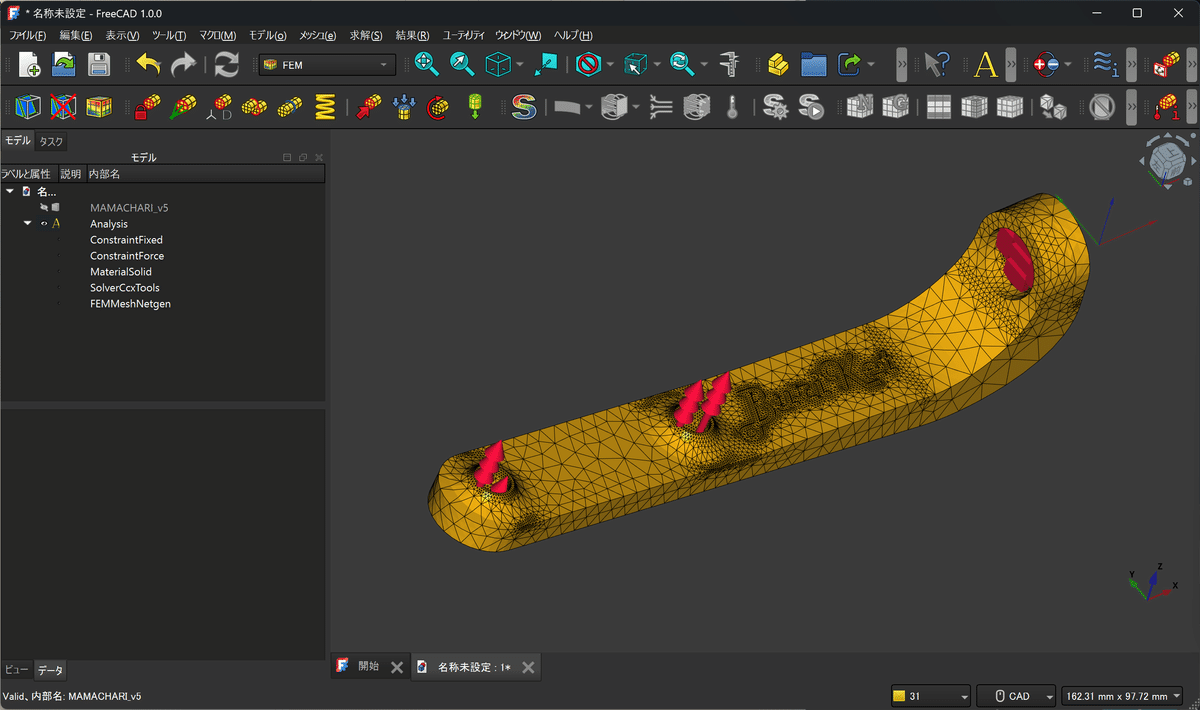1200x710 pixels.
Task: Click the Fit Selection zoom icon
Action: (462, 65)
